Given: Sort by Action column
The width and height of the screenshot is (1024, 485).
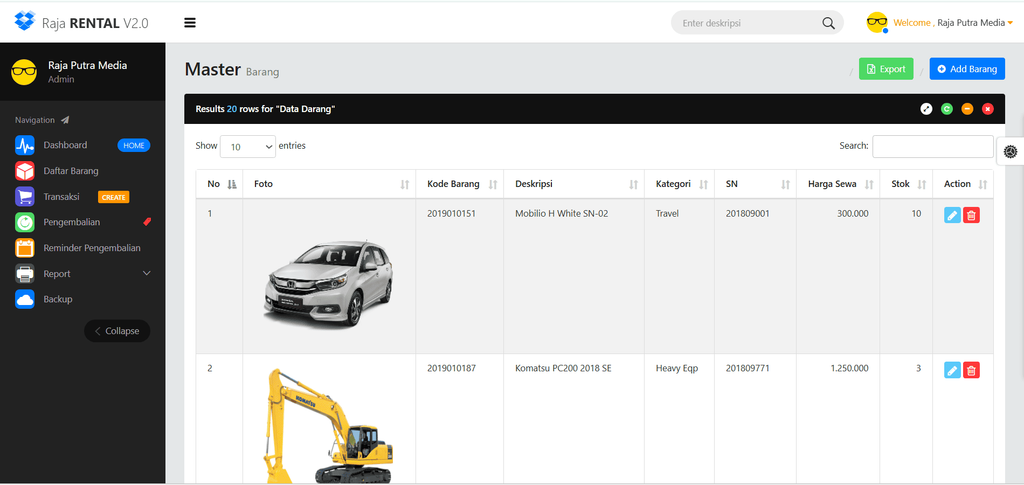Looking at the screenshot, I should 963,185.
